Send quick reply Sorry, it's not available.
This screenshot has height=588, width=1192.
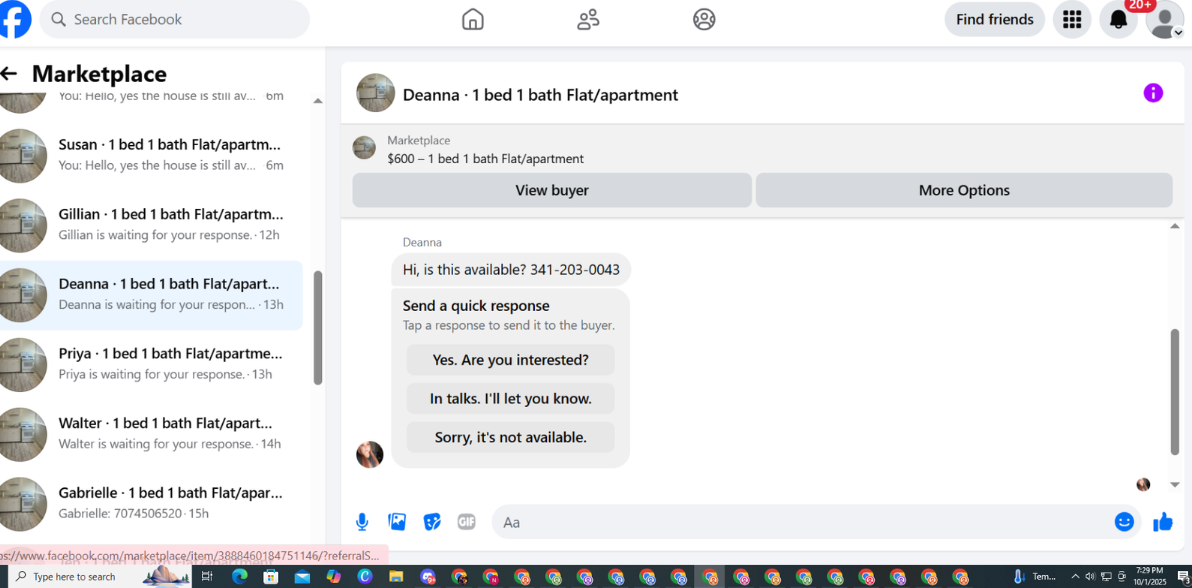pos(511,437)
